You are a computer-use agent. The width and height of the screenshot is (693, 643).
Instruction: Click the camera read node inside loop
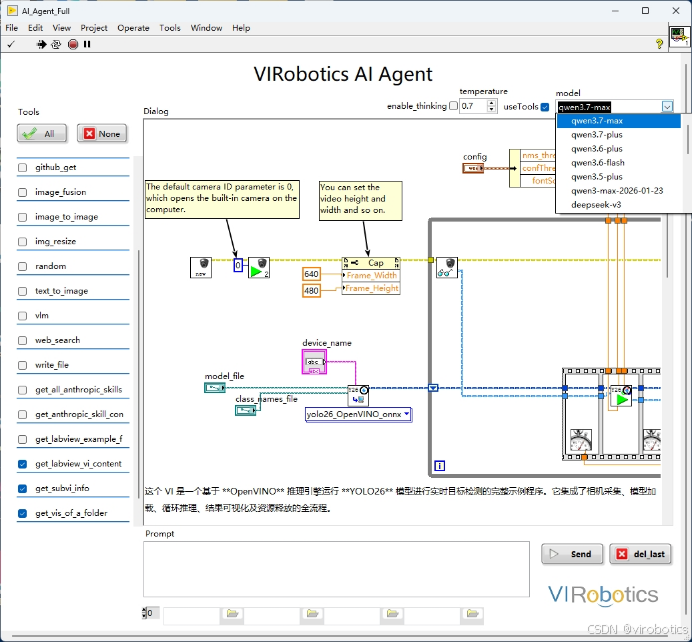pos(447,267)
